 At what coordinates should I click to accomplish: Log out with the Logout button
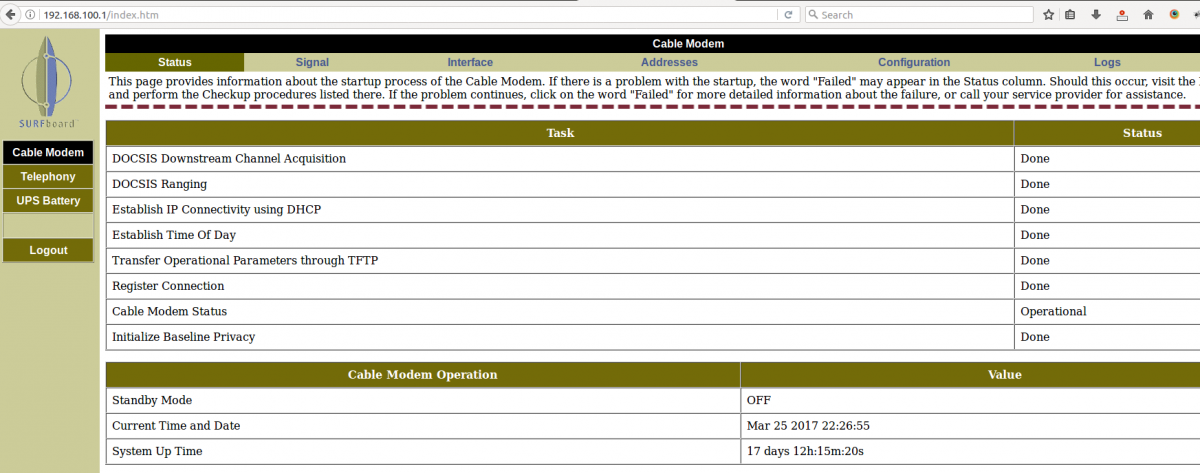coord(48,250)
